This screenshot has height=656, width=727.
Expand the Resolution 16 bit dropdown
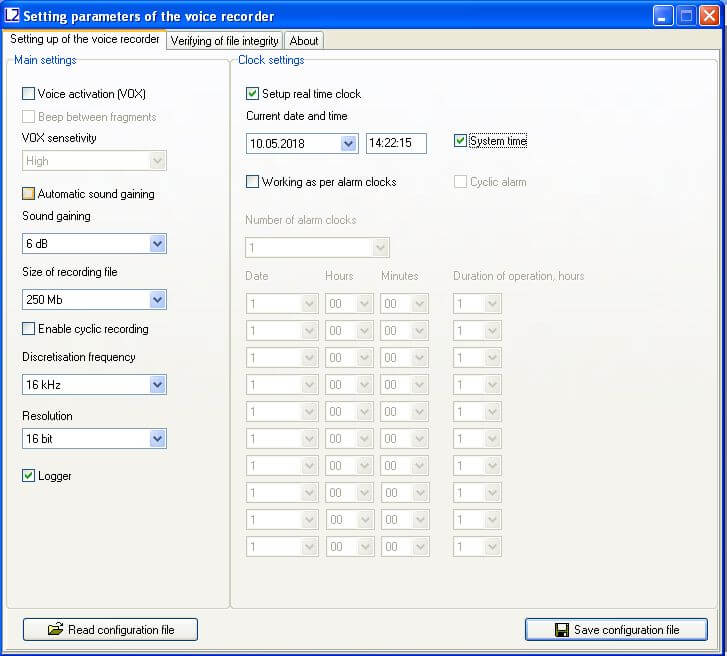157,439
